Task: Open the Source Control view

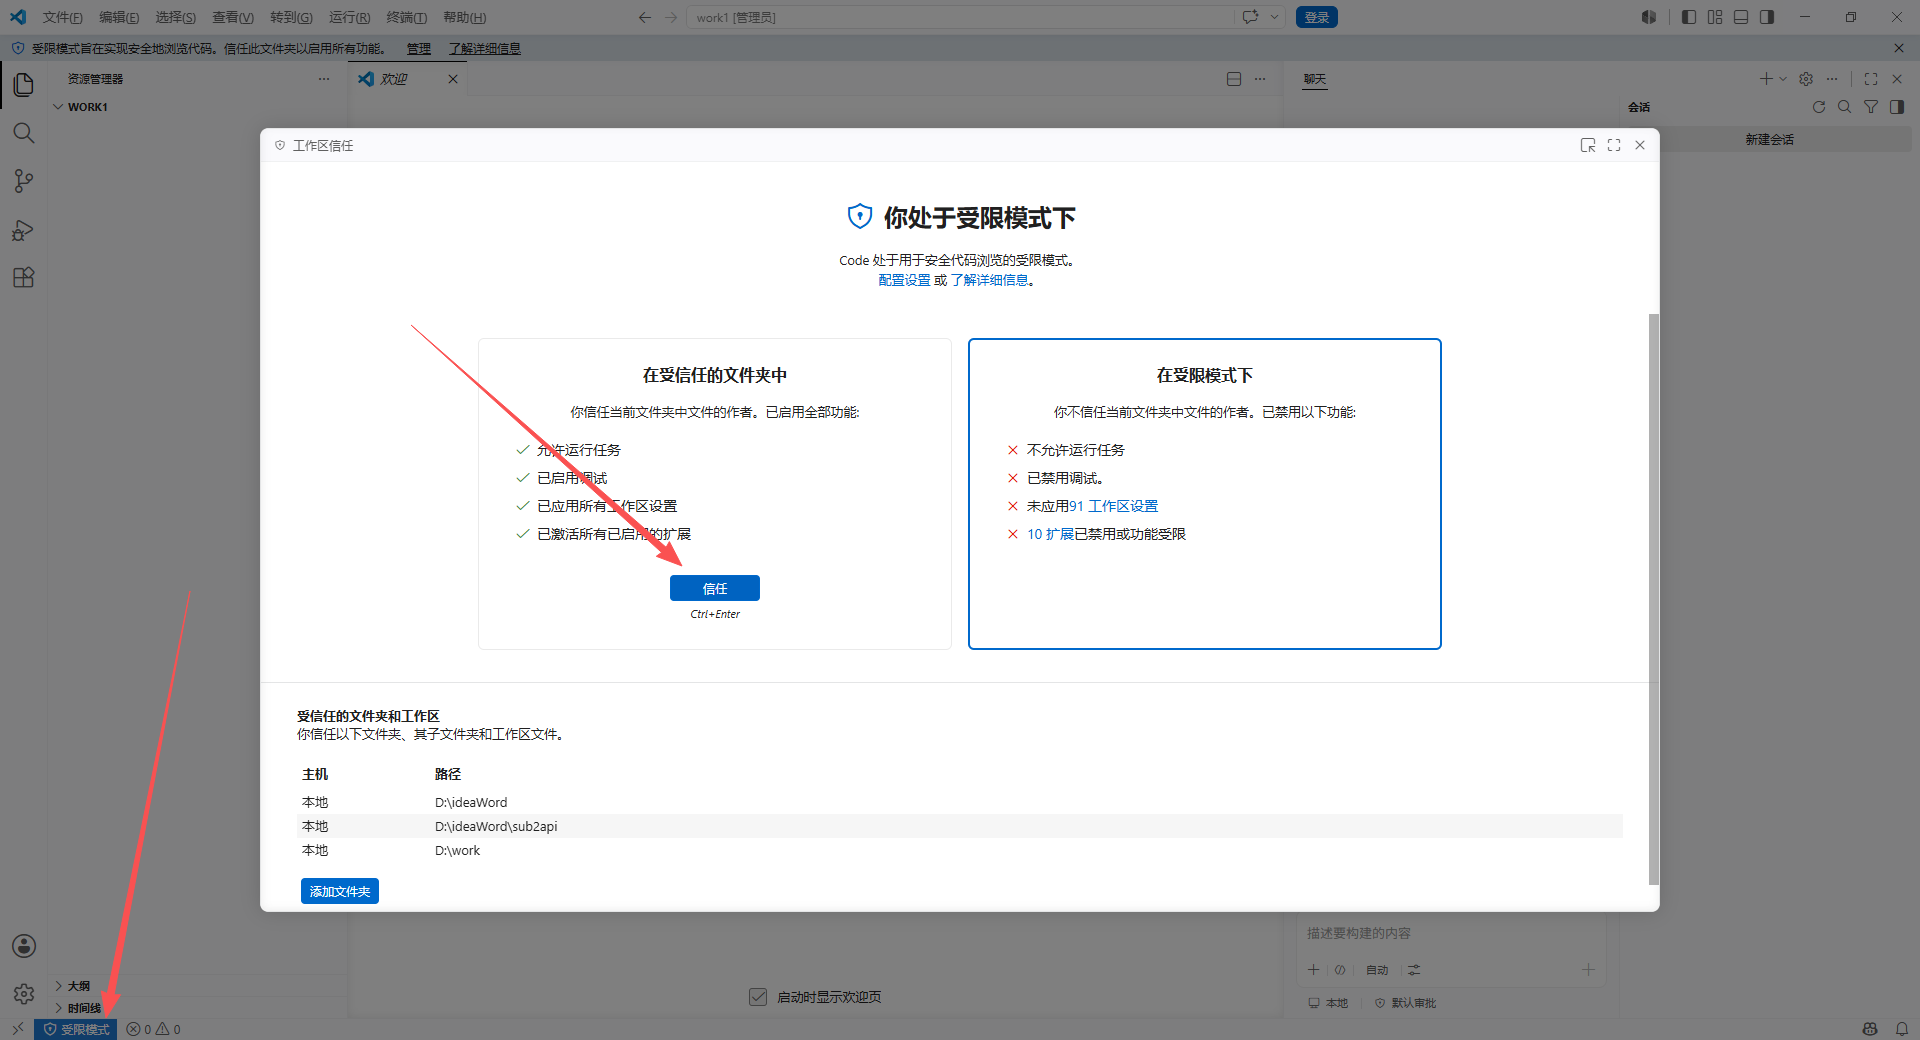Action: tap(24, 181)
